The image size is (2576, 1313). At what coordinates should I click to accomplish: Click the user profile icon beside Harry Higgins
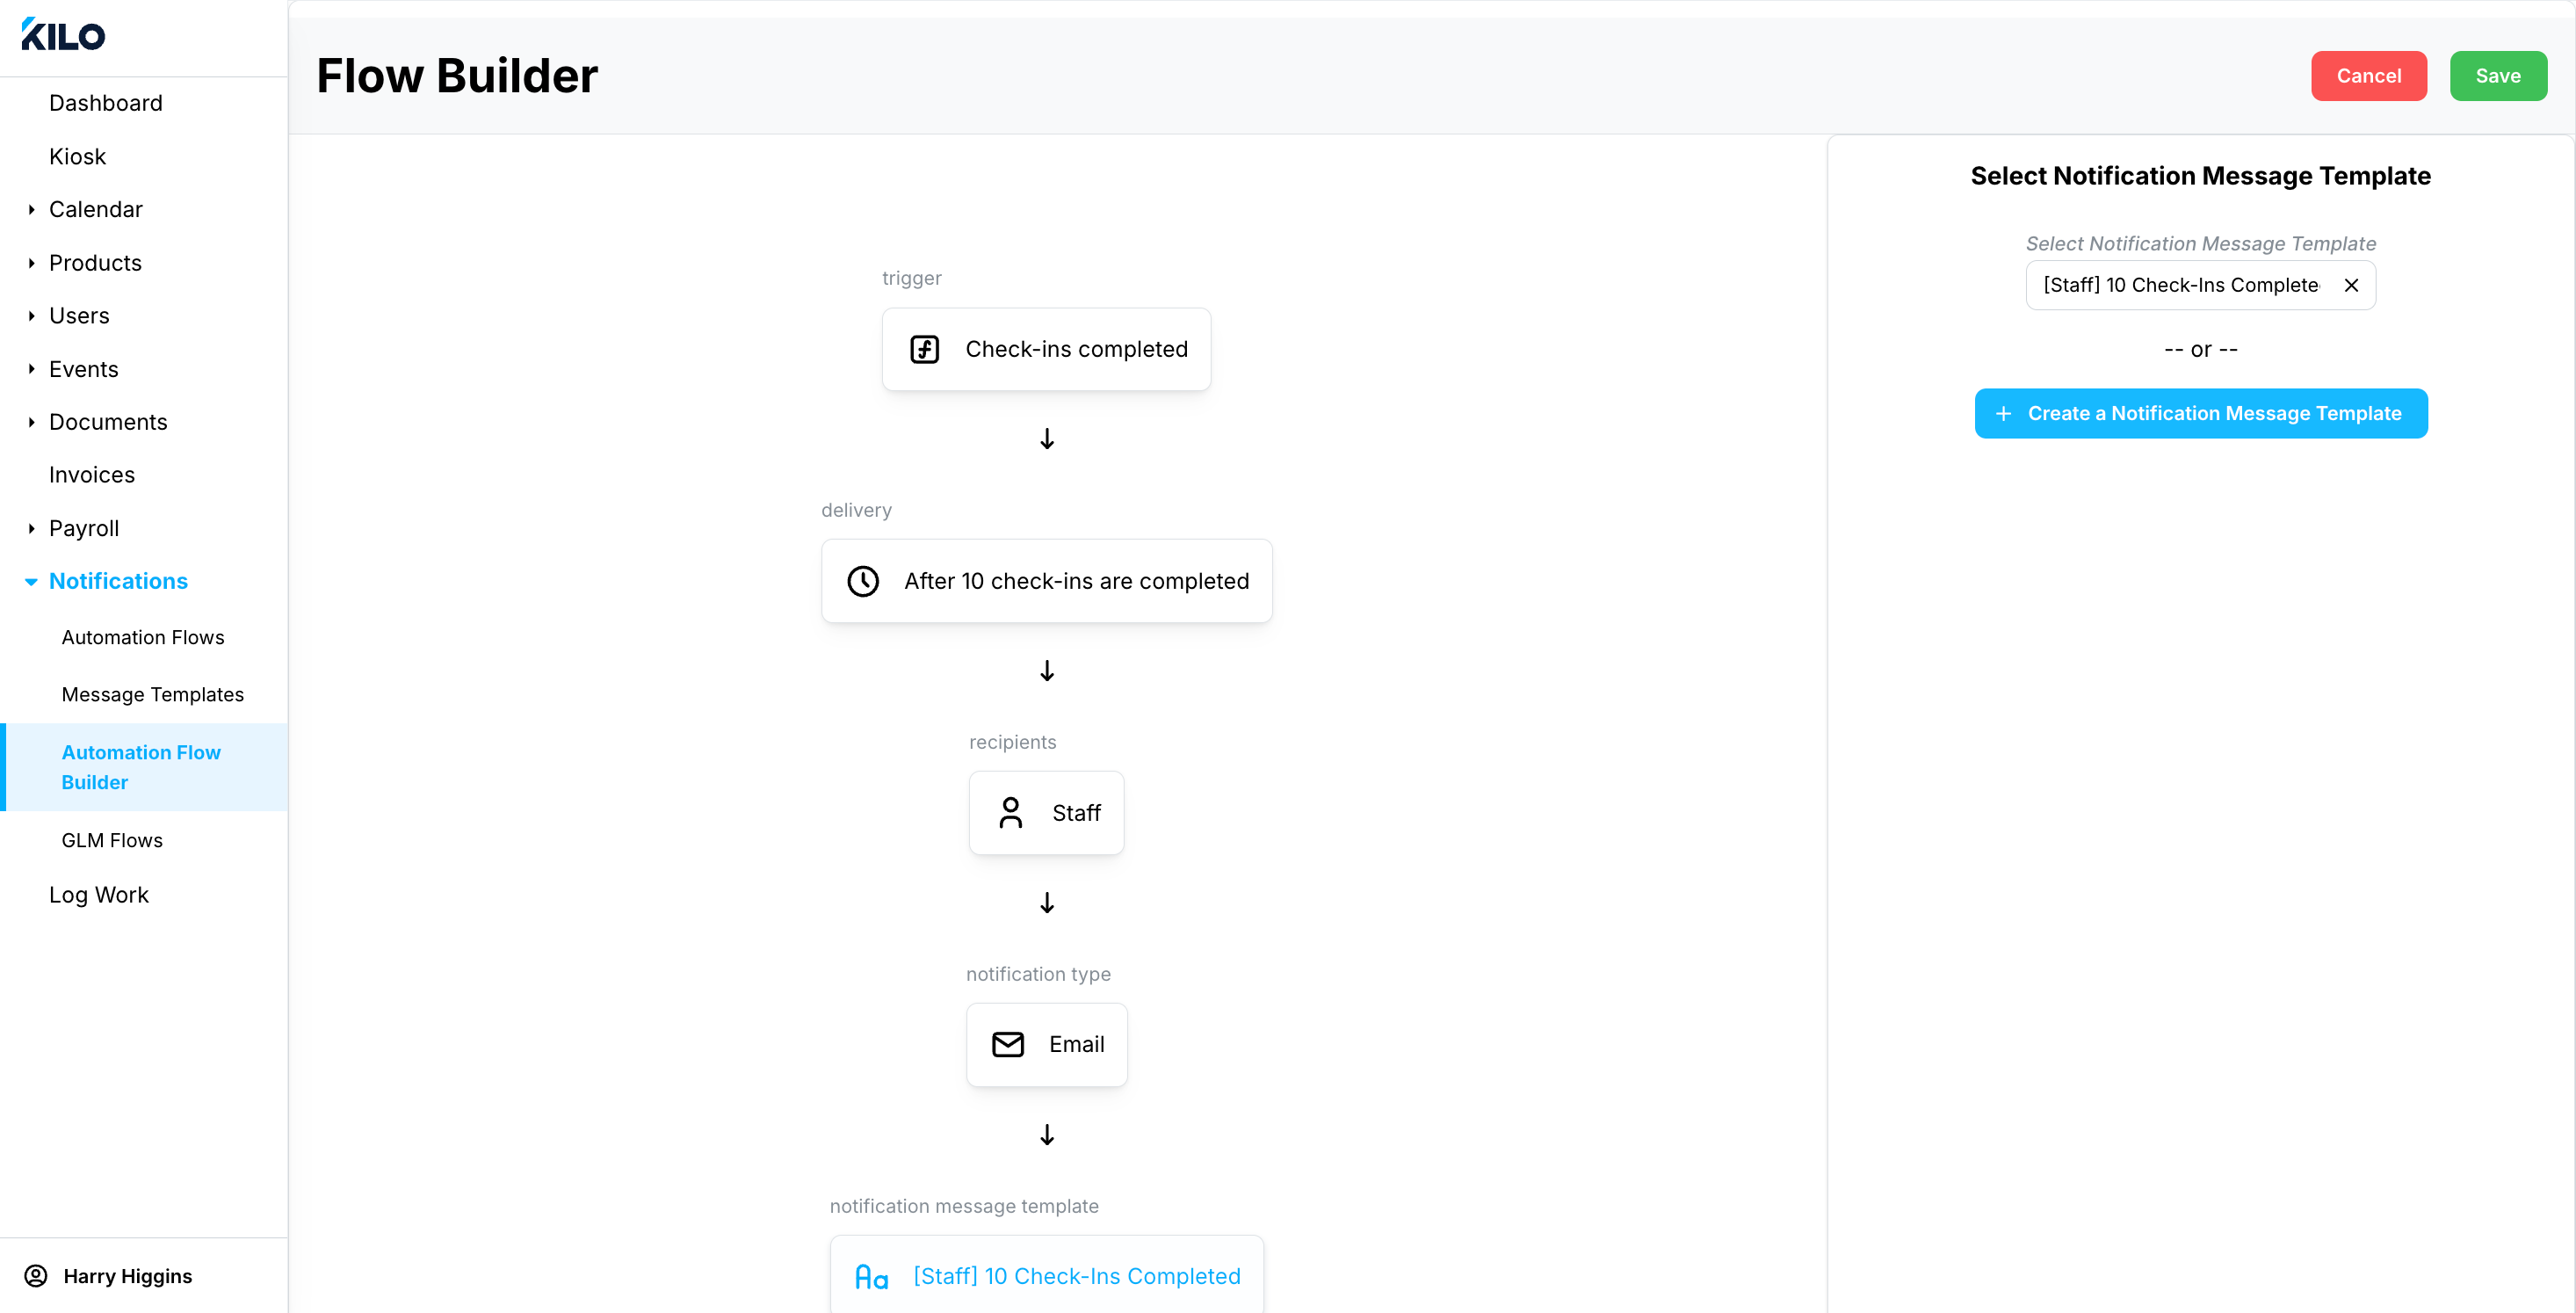pyautogui.click(x=36, y=1276)
